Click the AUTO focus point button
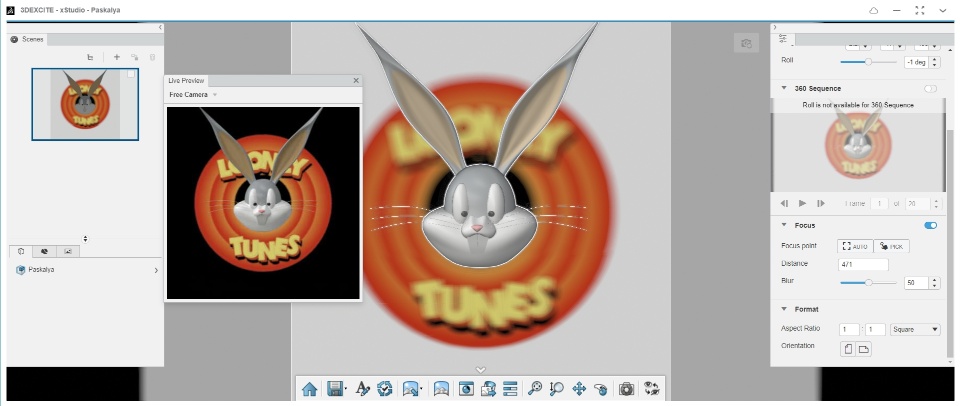This screenshot has height=406, width=960. point(855,246)
